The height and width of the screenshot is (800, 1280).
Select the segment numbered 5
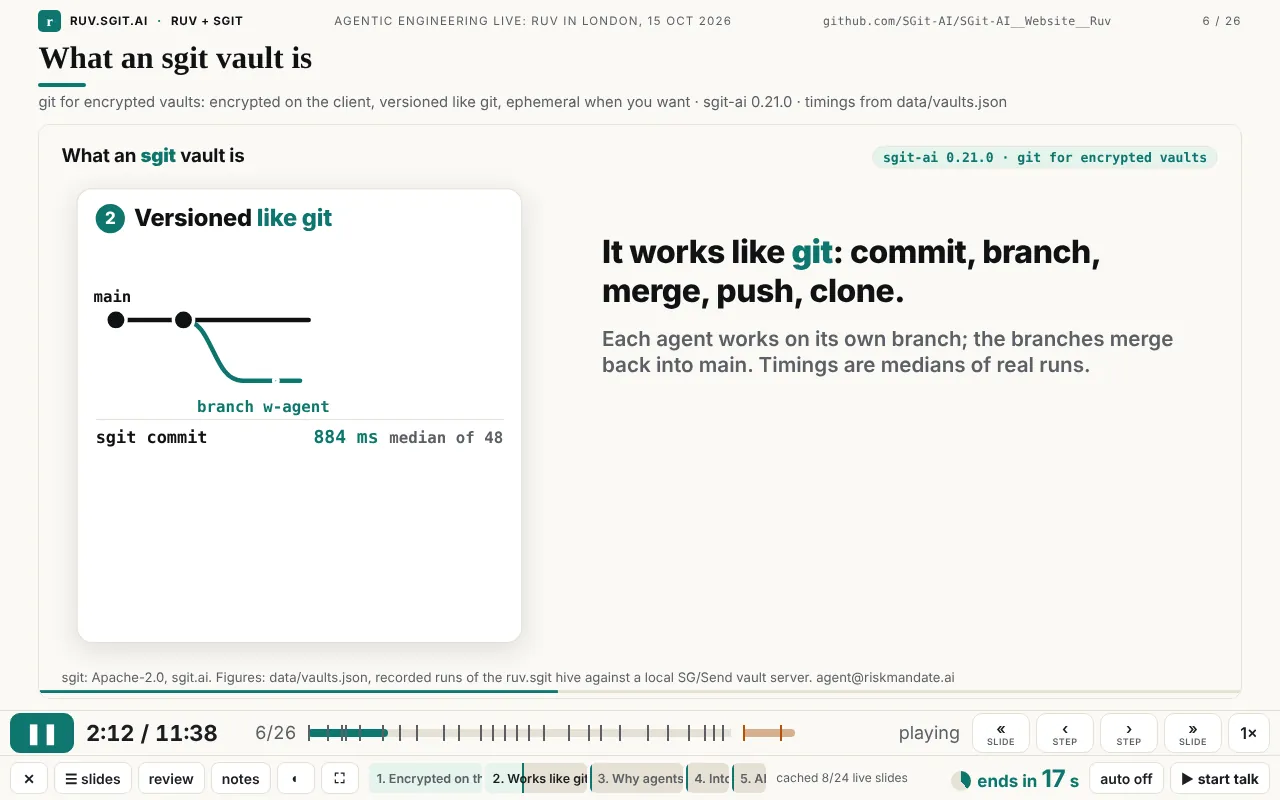pyautogui.click(x=751, y=779)
